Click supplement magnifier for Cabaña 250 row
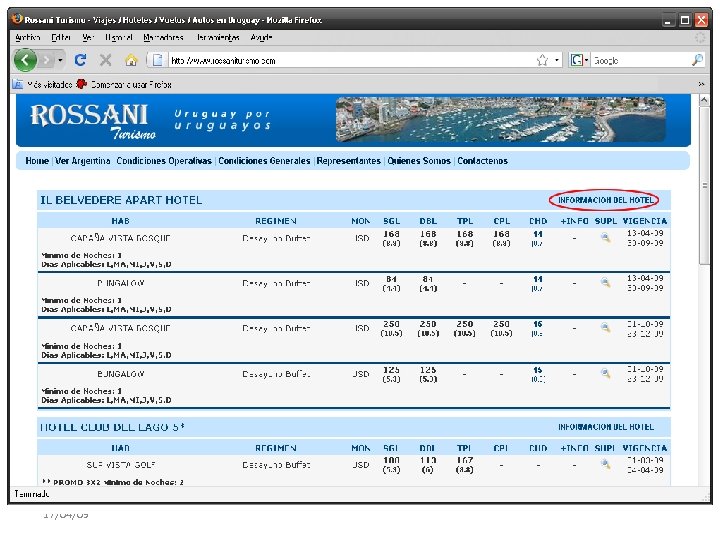 pos(605,327)
